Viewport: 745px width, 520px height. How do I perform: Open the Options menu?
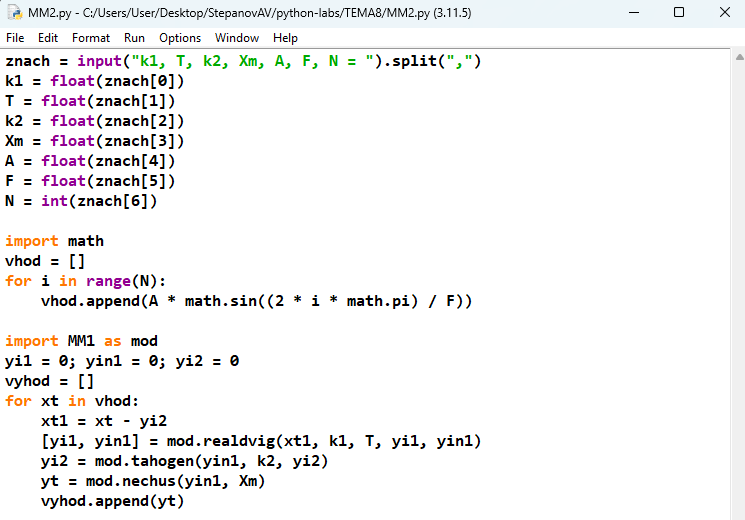(x=180, y=38)
